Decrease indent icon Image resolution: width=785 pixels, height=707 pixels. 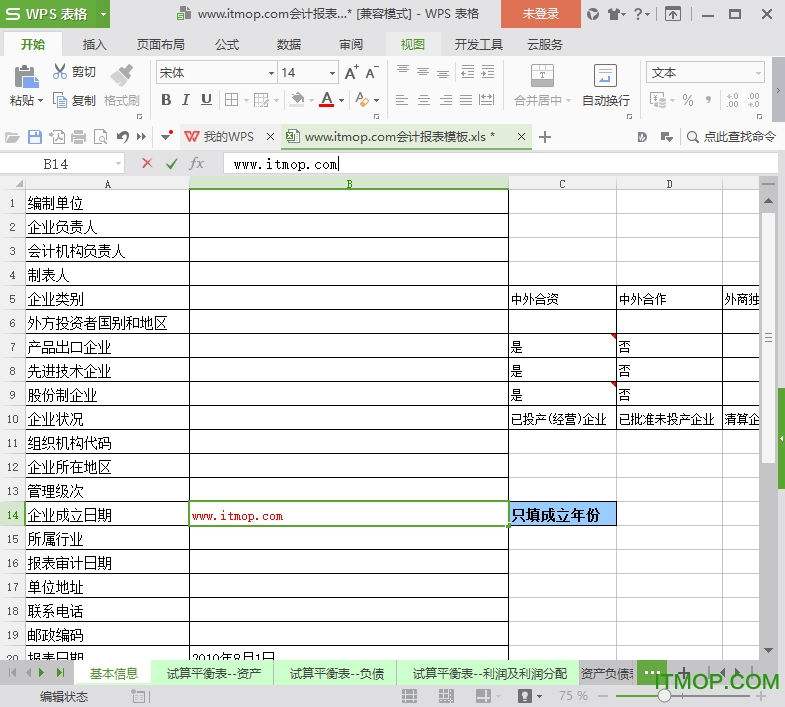pyautogui.click(x=468, y=72)
